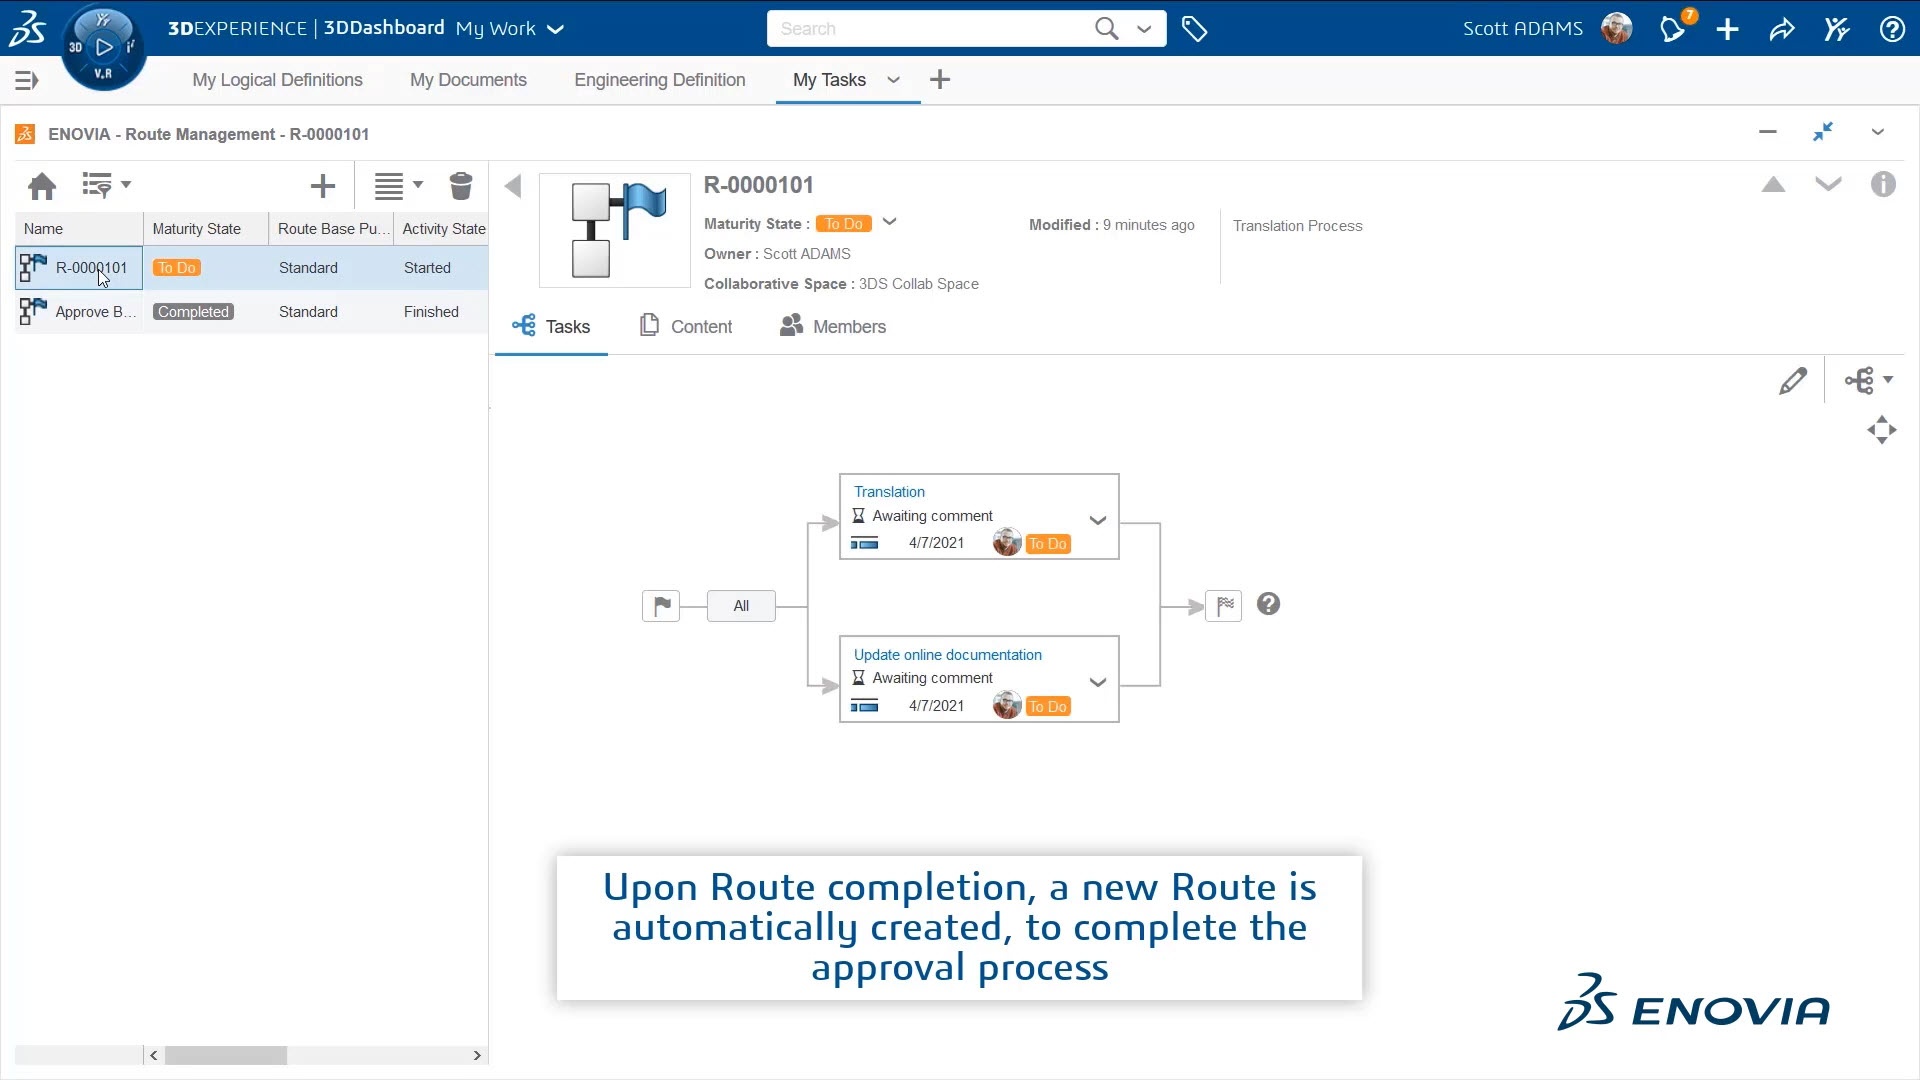The width and height of the screenshot is (1920, 1080).
Task: Click the trash delete icon
Action: 460,186
